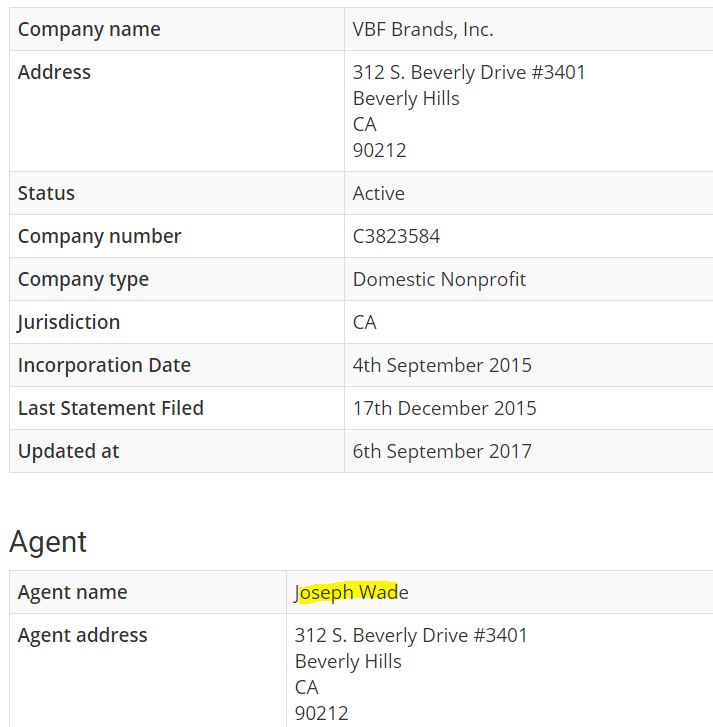This screenshot has height=727, width=713.
Task: Click the company Address row label
Action: point(54,72)
